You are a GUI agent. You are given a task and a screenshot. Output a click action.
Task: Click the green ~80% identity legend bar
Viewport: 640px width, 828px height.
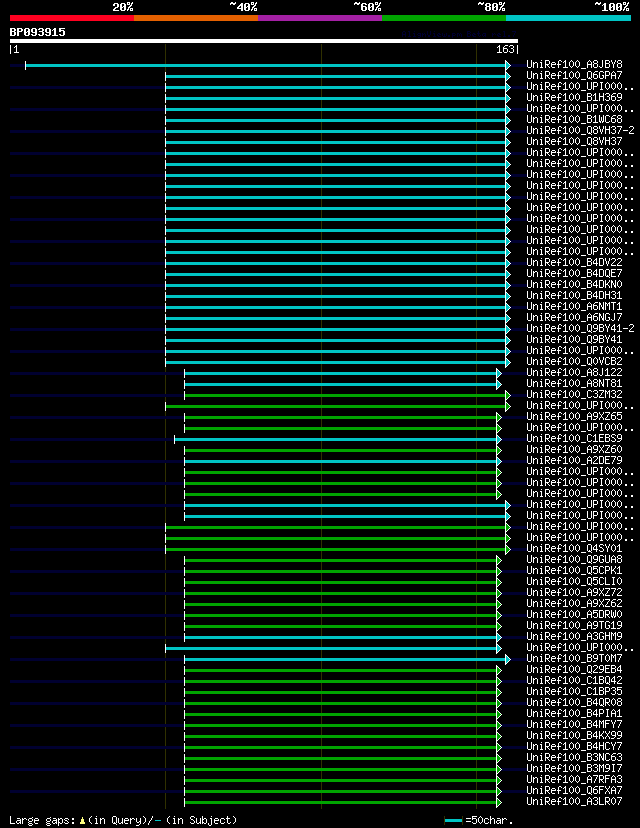pos(444,18)
